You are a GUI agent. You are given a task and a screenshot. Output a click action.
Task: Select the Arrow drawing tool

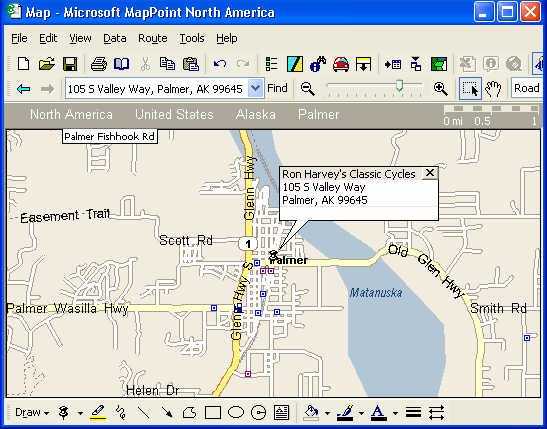click(167, 413)
